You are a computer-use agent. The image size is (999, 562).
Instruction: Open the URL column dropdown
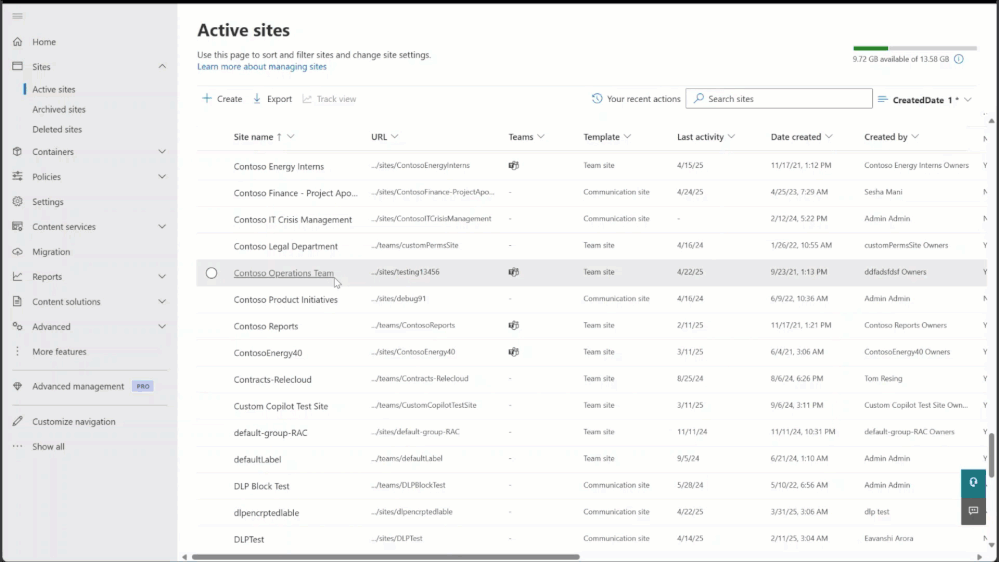click(395, 136)
